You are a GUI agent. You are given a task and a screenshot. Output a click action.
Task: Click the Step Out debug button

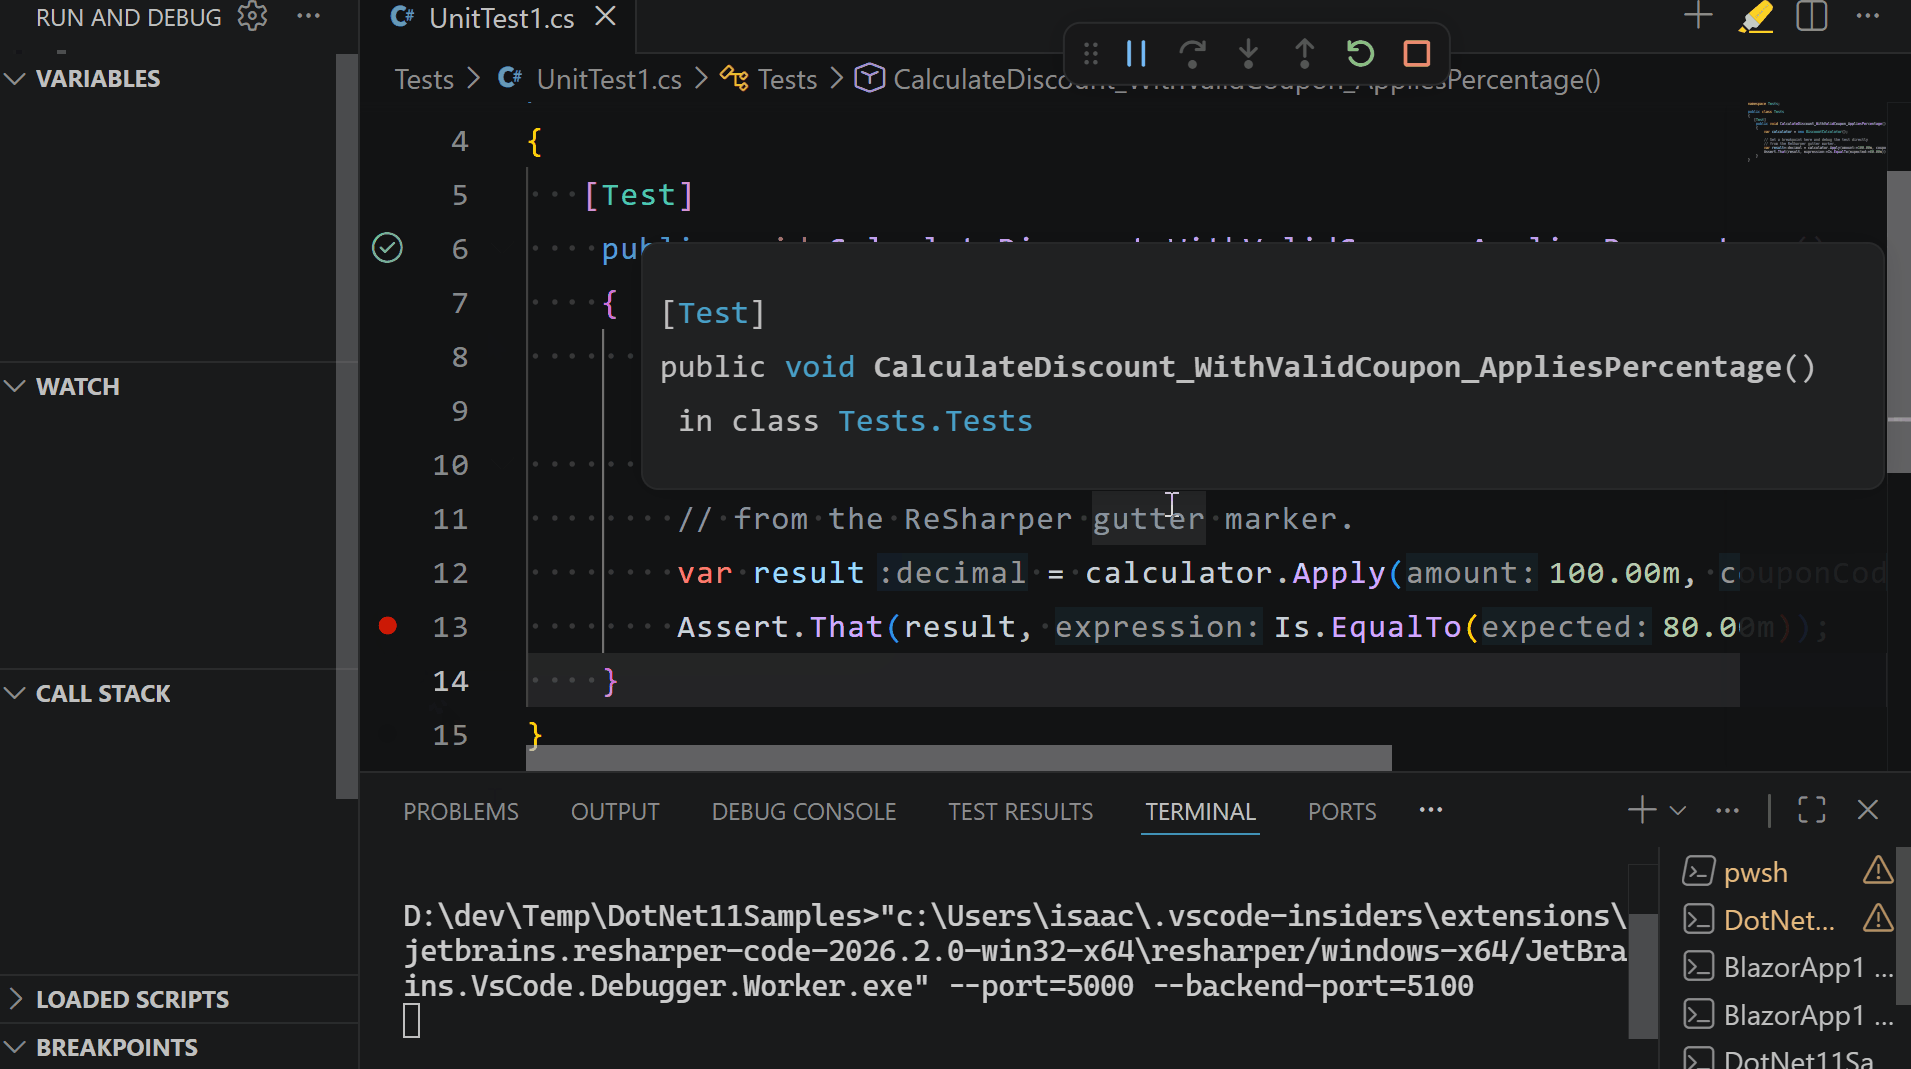1304,53
